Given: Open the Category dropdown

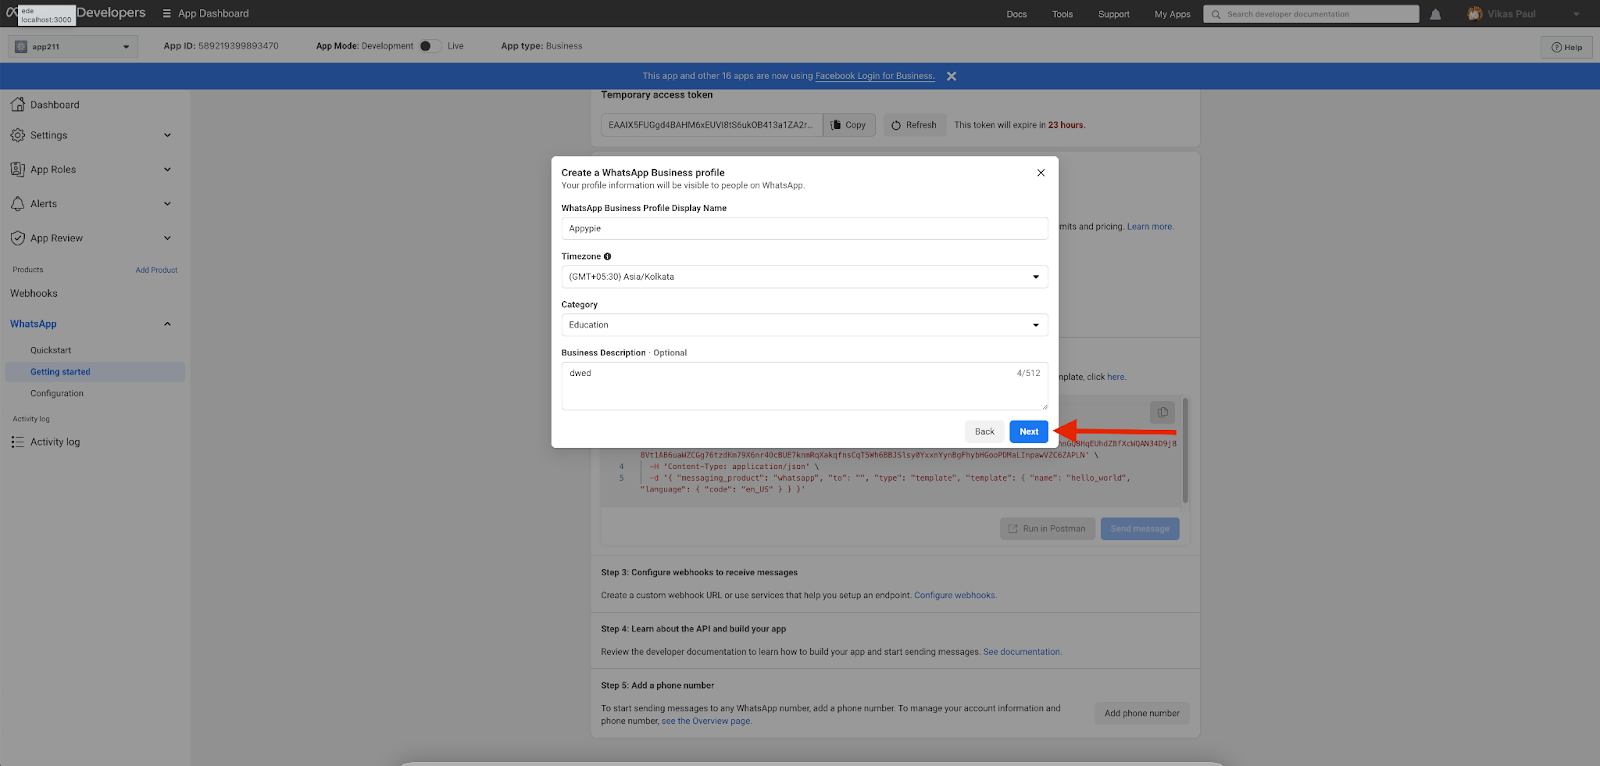Looking at the screenshot, I should [804, 325].
